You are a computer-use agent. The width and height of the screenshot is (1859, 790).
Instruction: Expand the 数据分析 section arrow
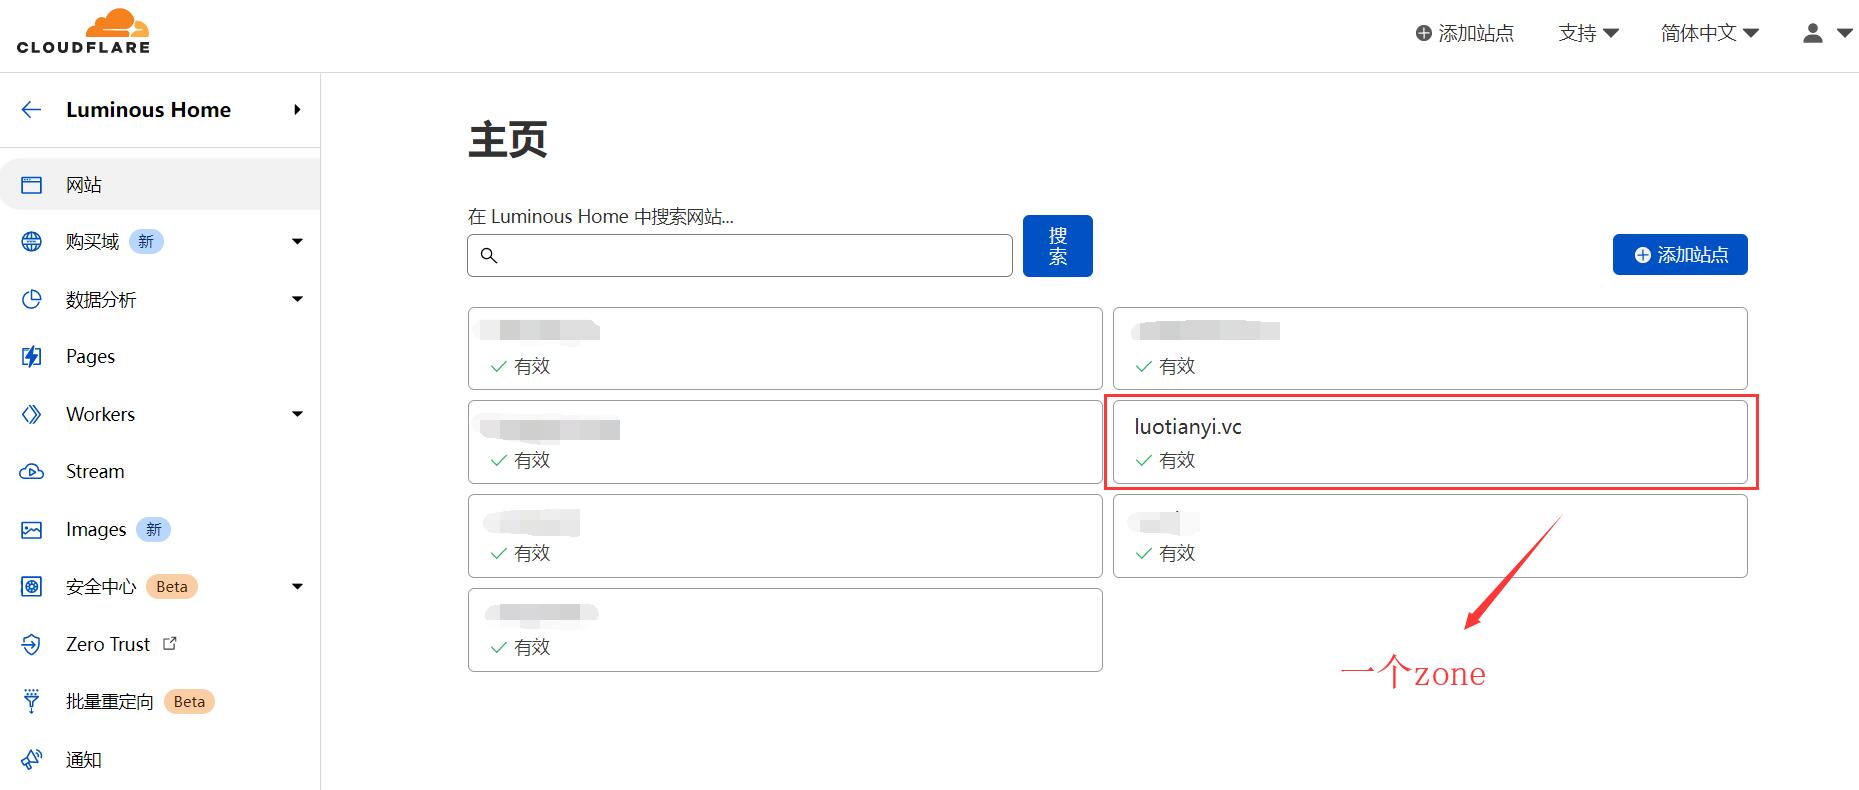[297, 300]
